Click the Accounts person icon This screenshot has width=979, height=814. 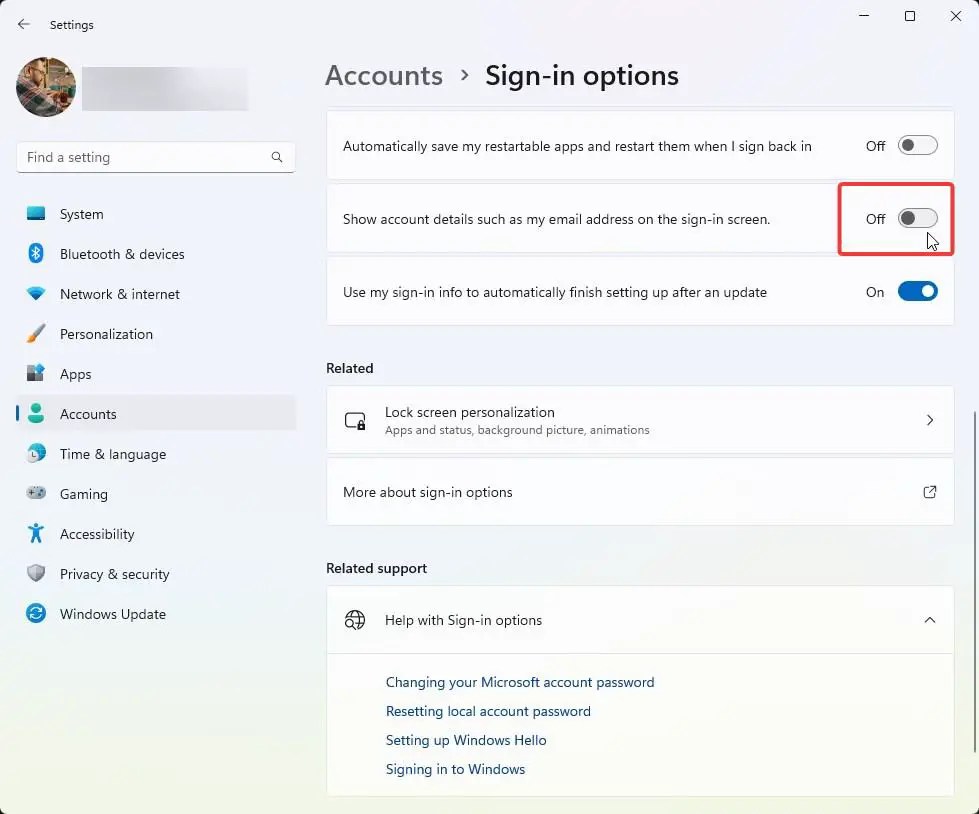36,413
